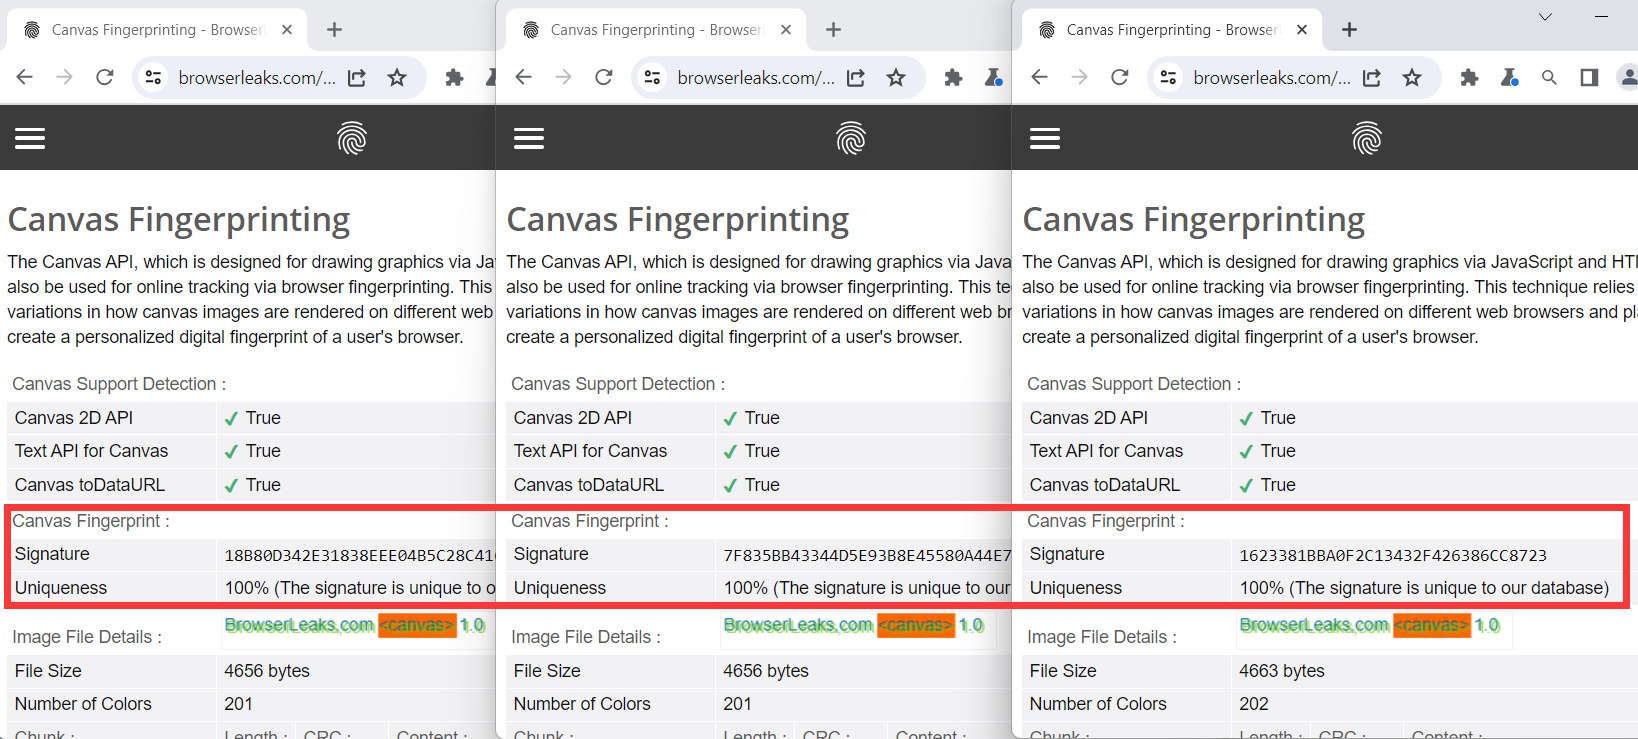Toggle the bookmark star in the middle window
The width and height of the screenshot is (1638, 739).
896,78
